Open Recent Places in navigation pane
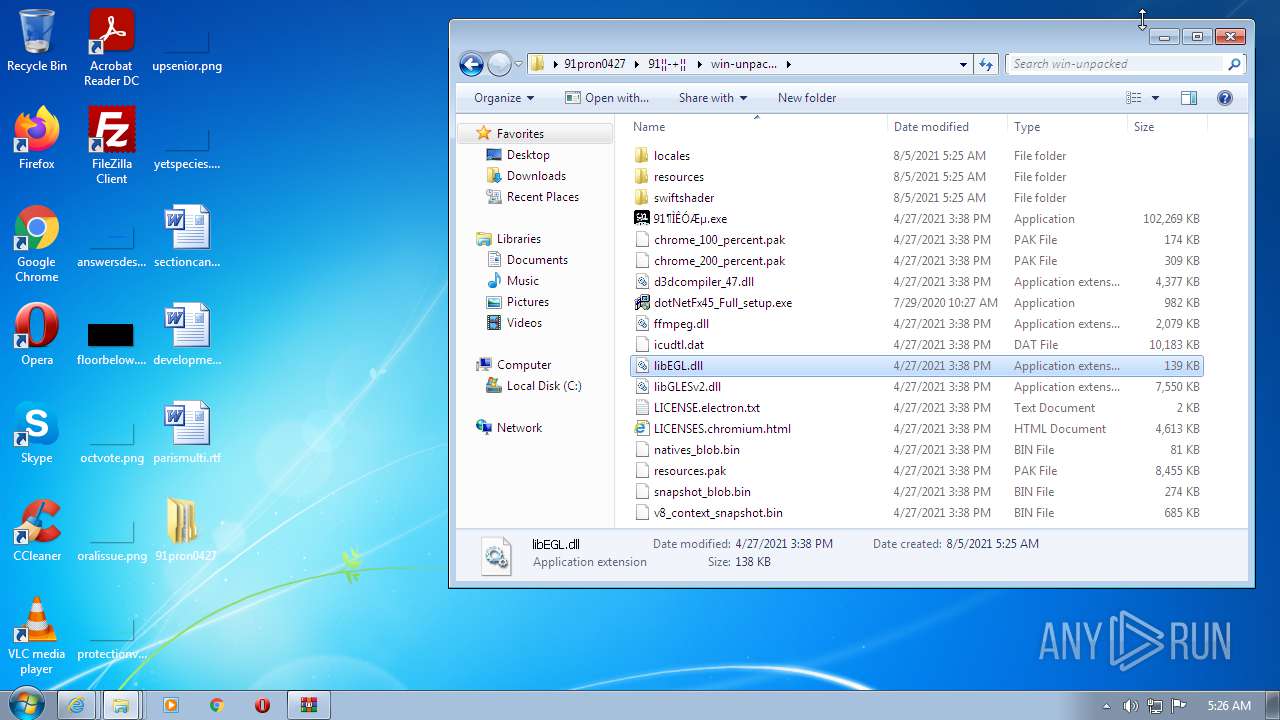The height and width of the screenshot is (720, 1280). coord(542,197)
